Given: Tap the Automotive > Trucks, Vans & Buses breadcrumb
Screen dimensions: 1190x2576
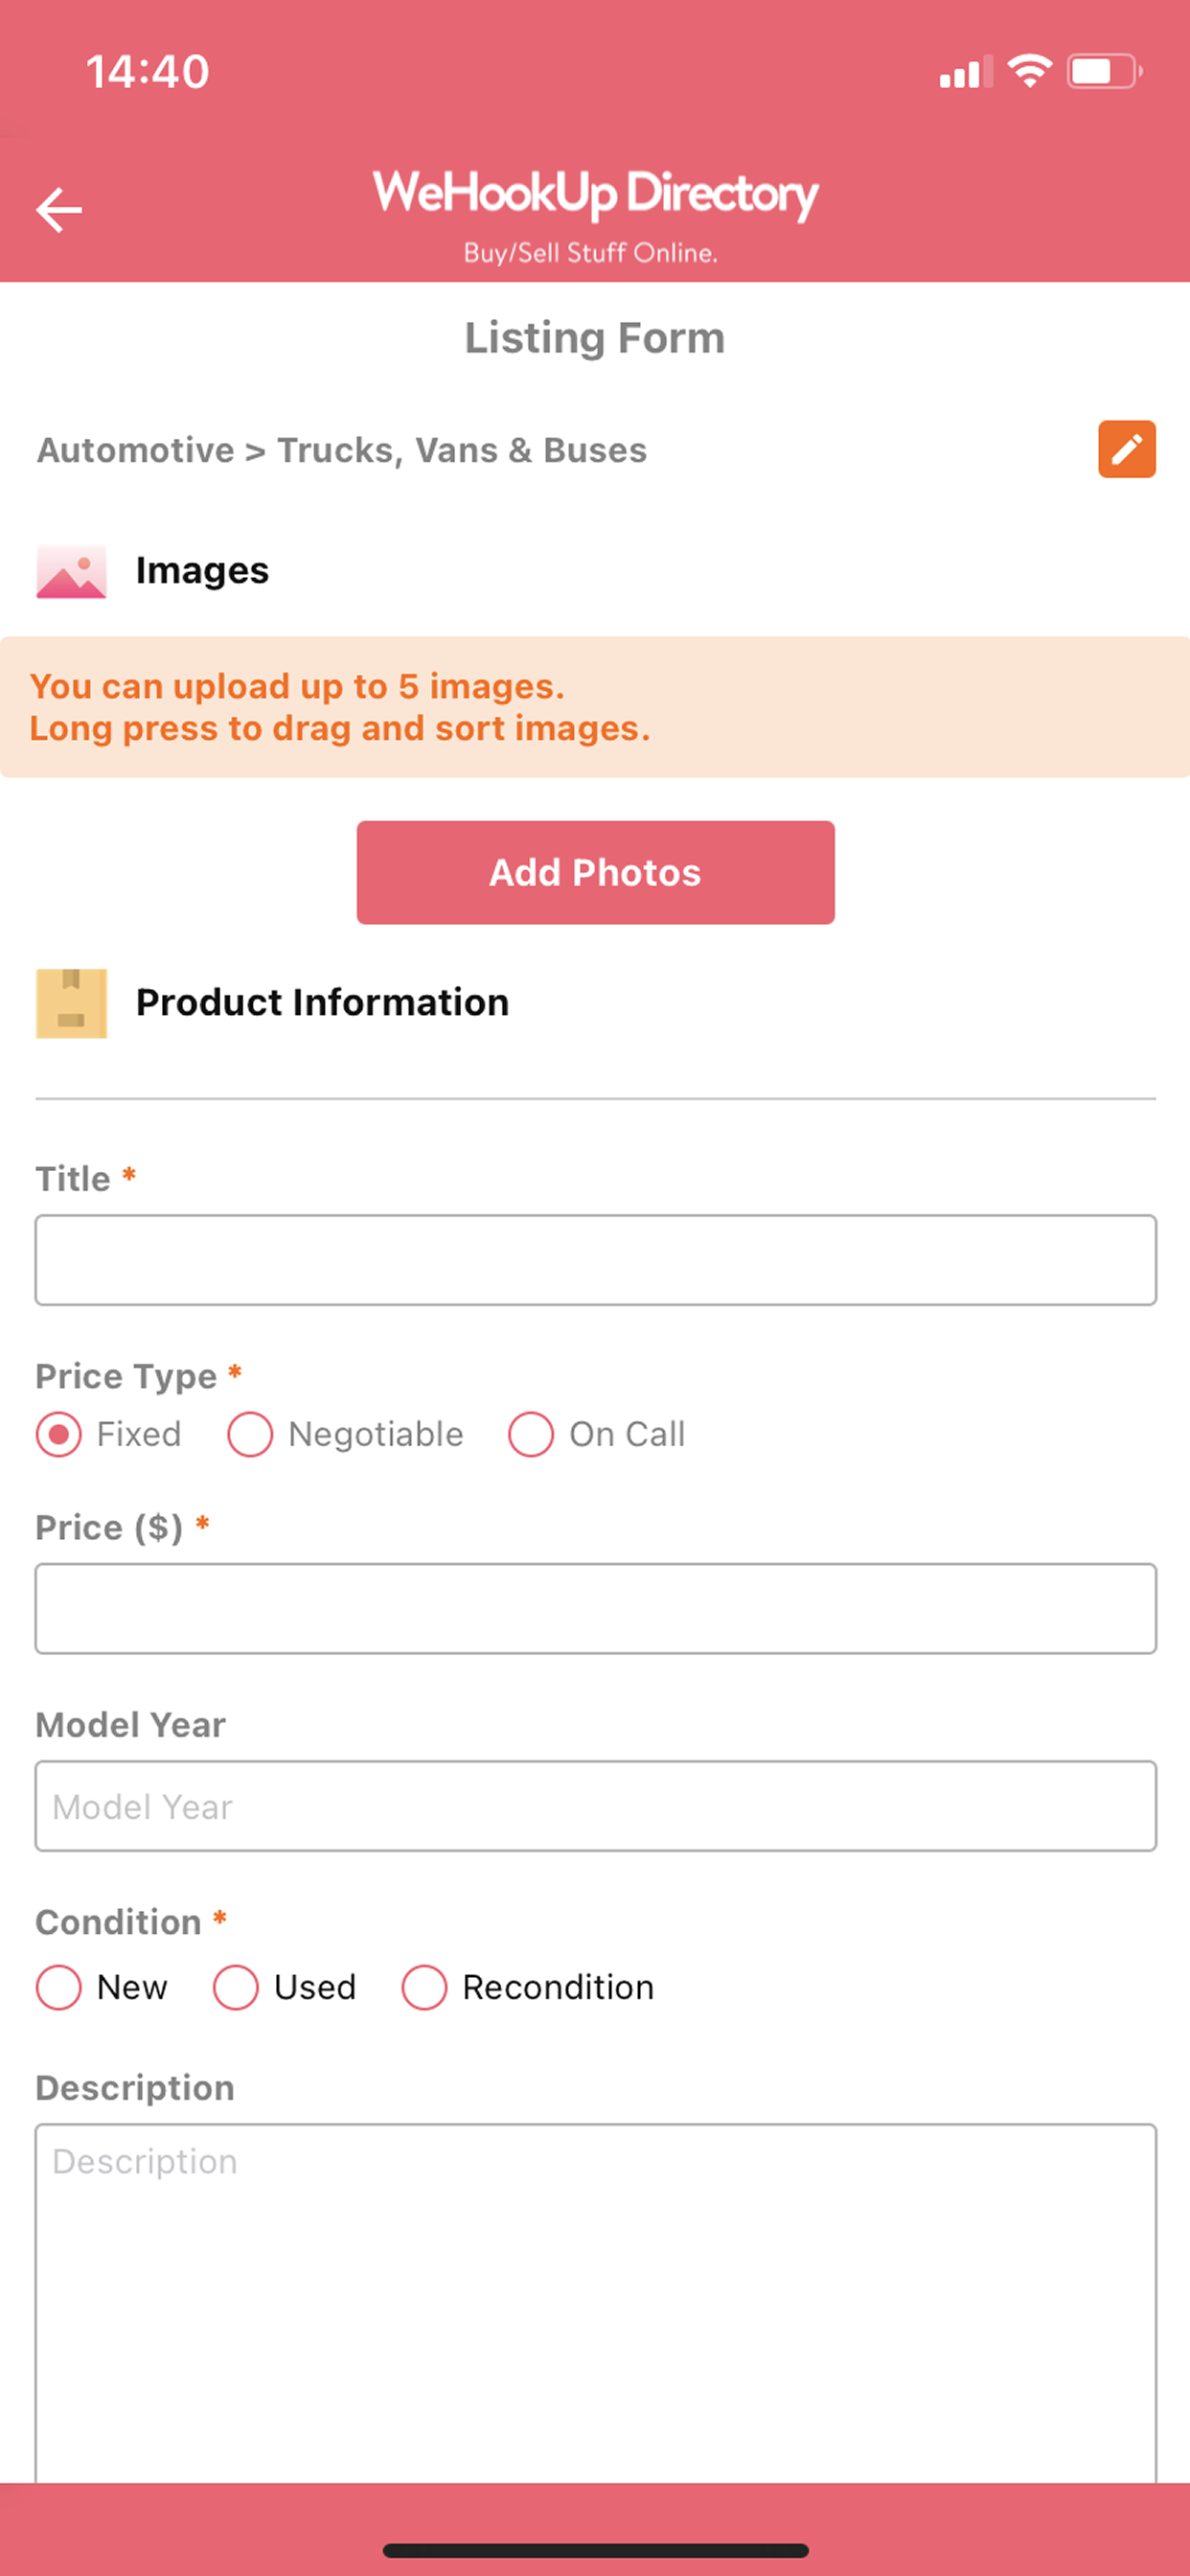Looking at the screenshot, I should point(342,450).
